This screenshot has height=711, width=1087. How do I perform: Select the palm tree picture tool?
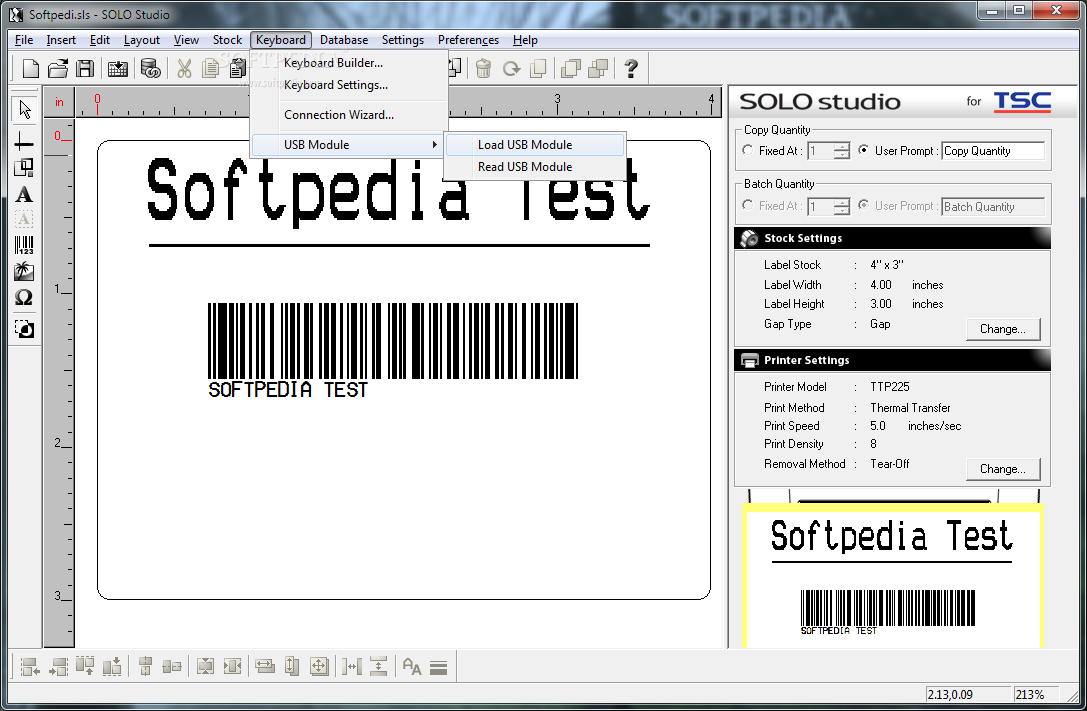click(24, 271)
